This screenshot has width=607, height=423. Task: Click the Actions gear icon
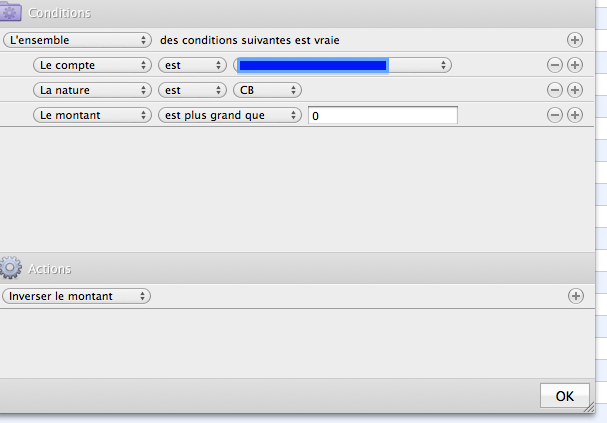tap(10, 267)
